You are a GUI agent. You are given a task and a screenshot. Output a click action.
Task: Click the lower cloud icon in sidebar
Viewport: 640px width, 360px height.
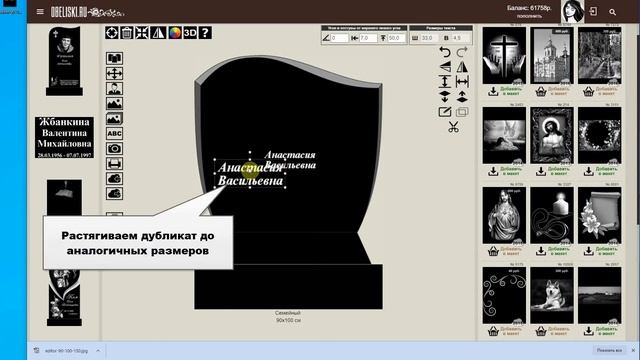(114, 193)
